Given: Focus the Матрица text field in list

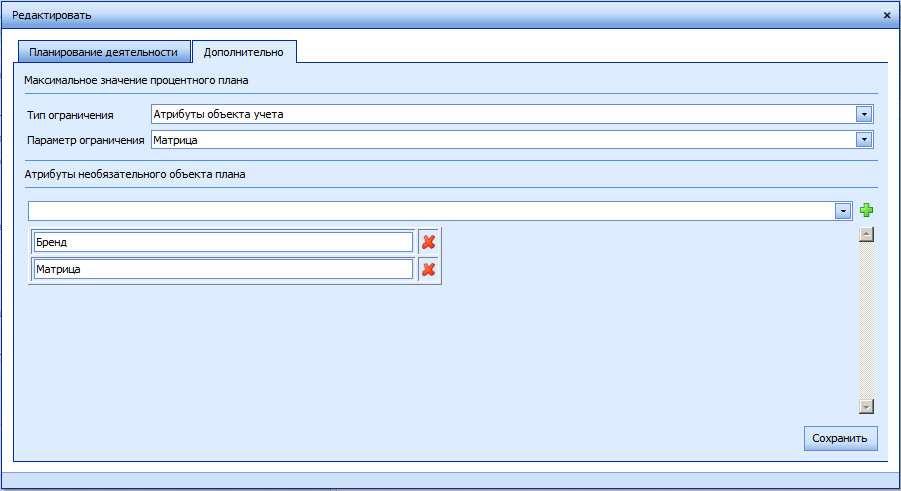Looking at the screenshot, I should point(222,269).
